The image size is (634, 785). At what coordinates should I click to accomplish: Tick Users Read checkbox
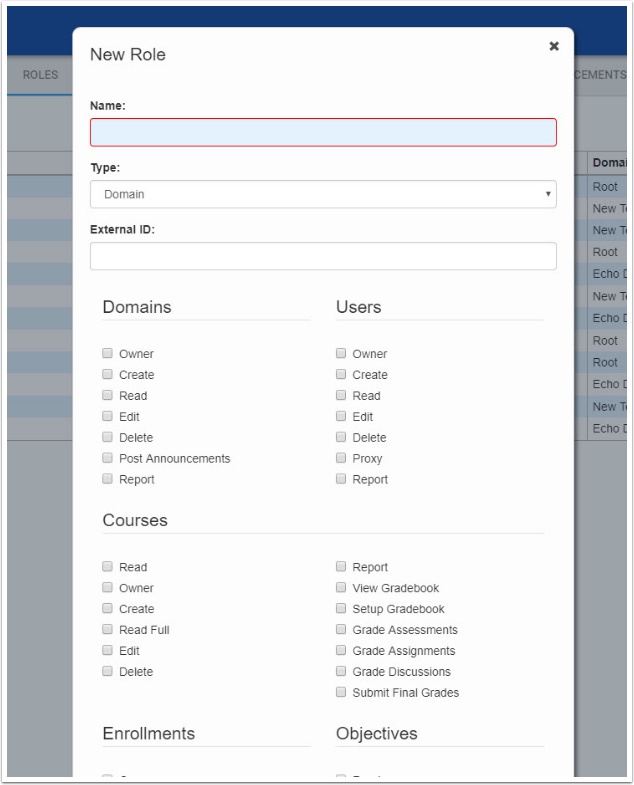tap(341, 396)
